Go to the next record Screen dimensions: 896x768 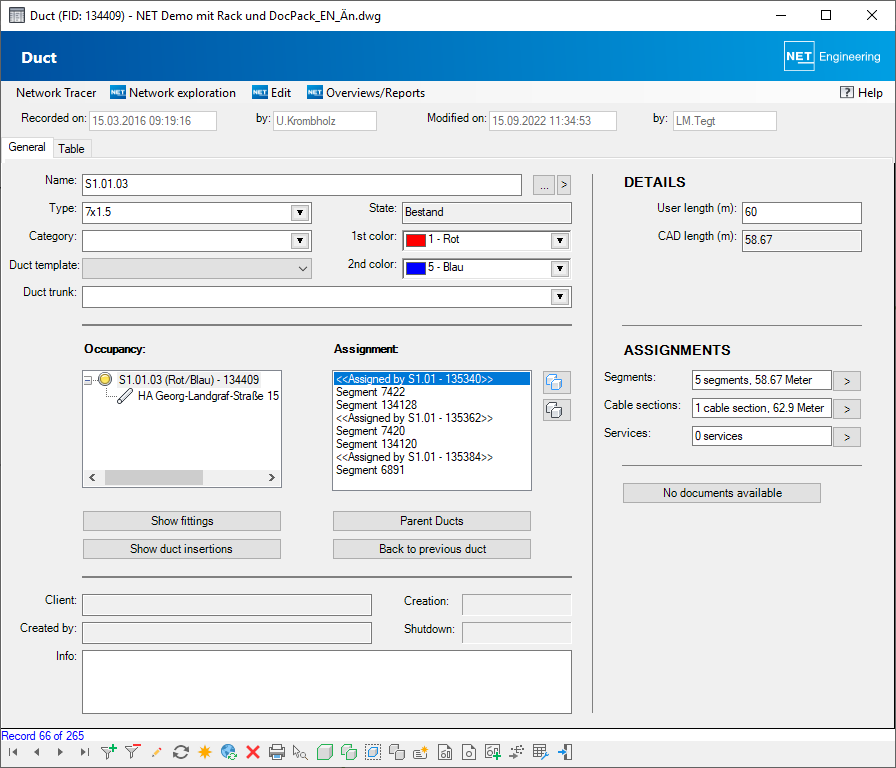61,752
